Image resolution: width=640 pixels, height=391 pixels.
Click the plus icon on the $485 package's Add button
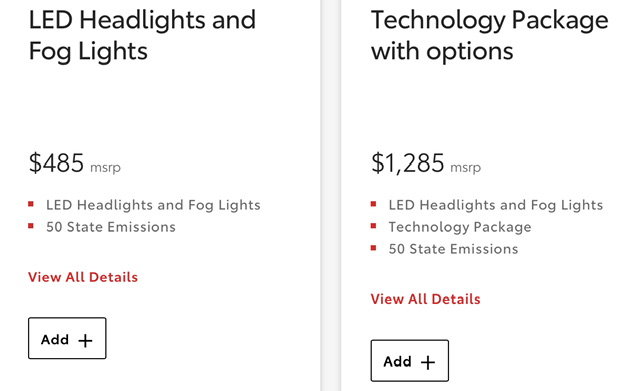click(85, 340)
